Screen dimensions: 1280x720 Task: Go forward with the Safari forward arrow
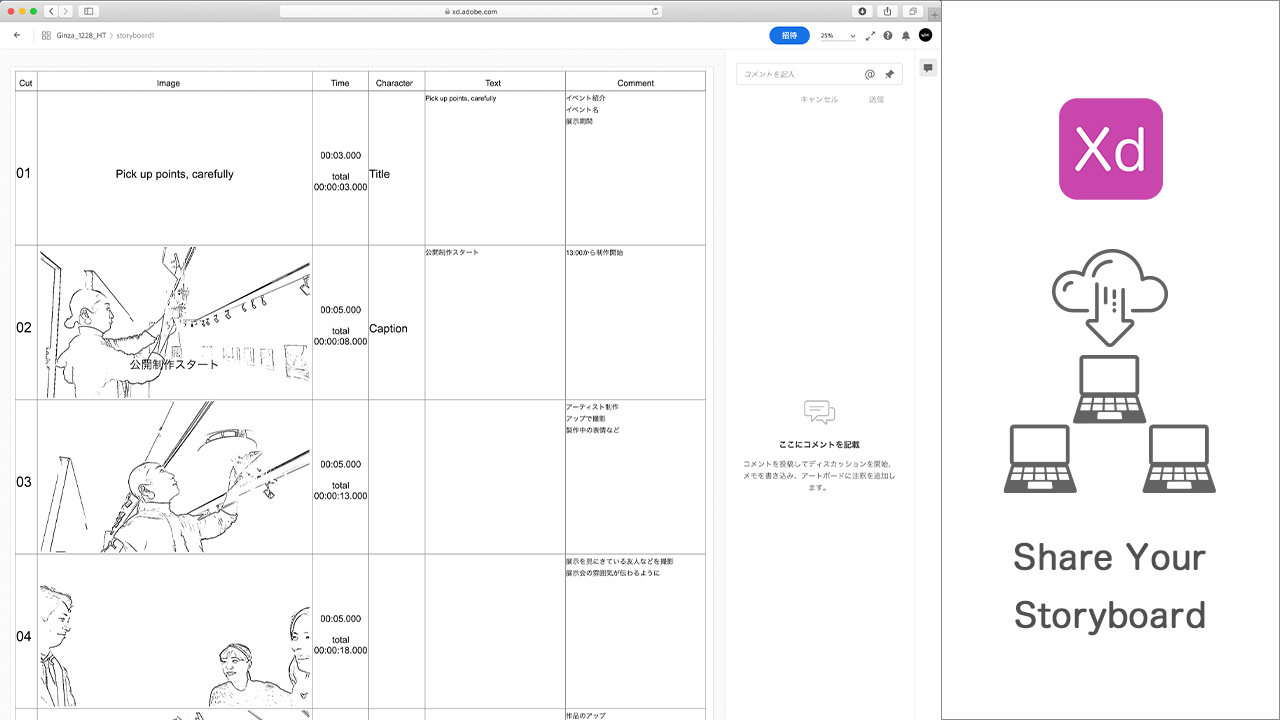pos(66,11)
